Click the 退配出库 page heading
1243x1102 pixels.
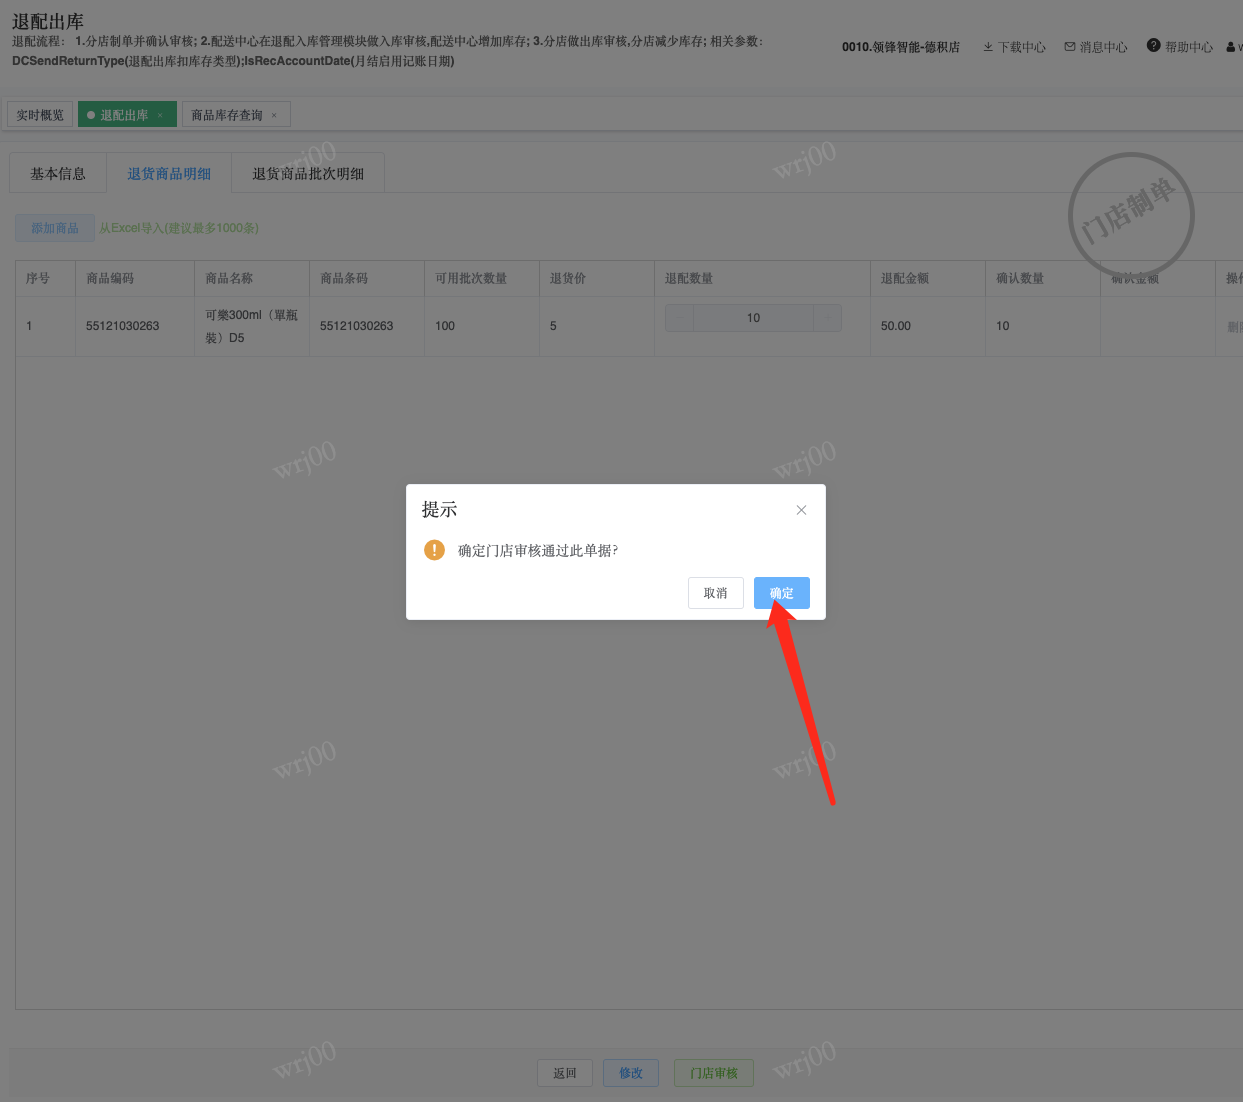48,21
